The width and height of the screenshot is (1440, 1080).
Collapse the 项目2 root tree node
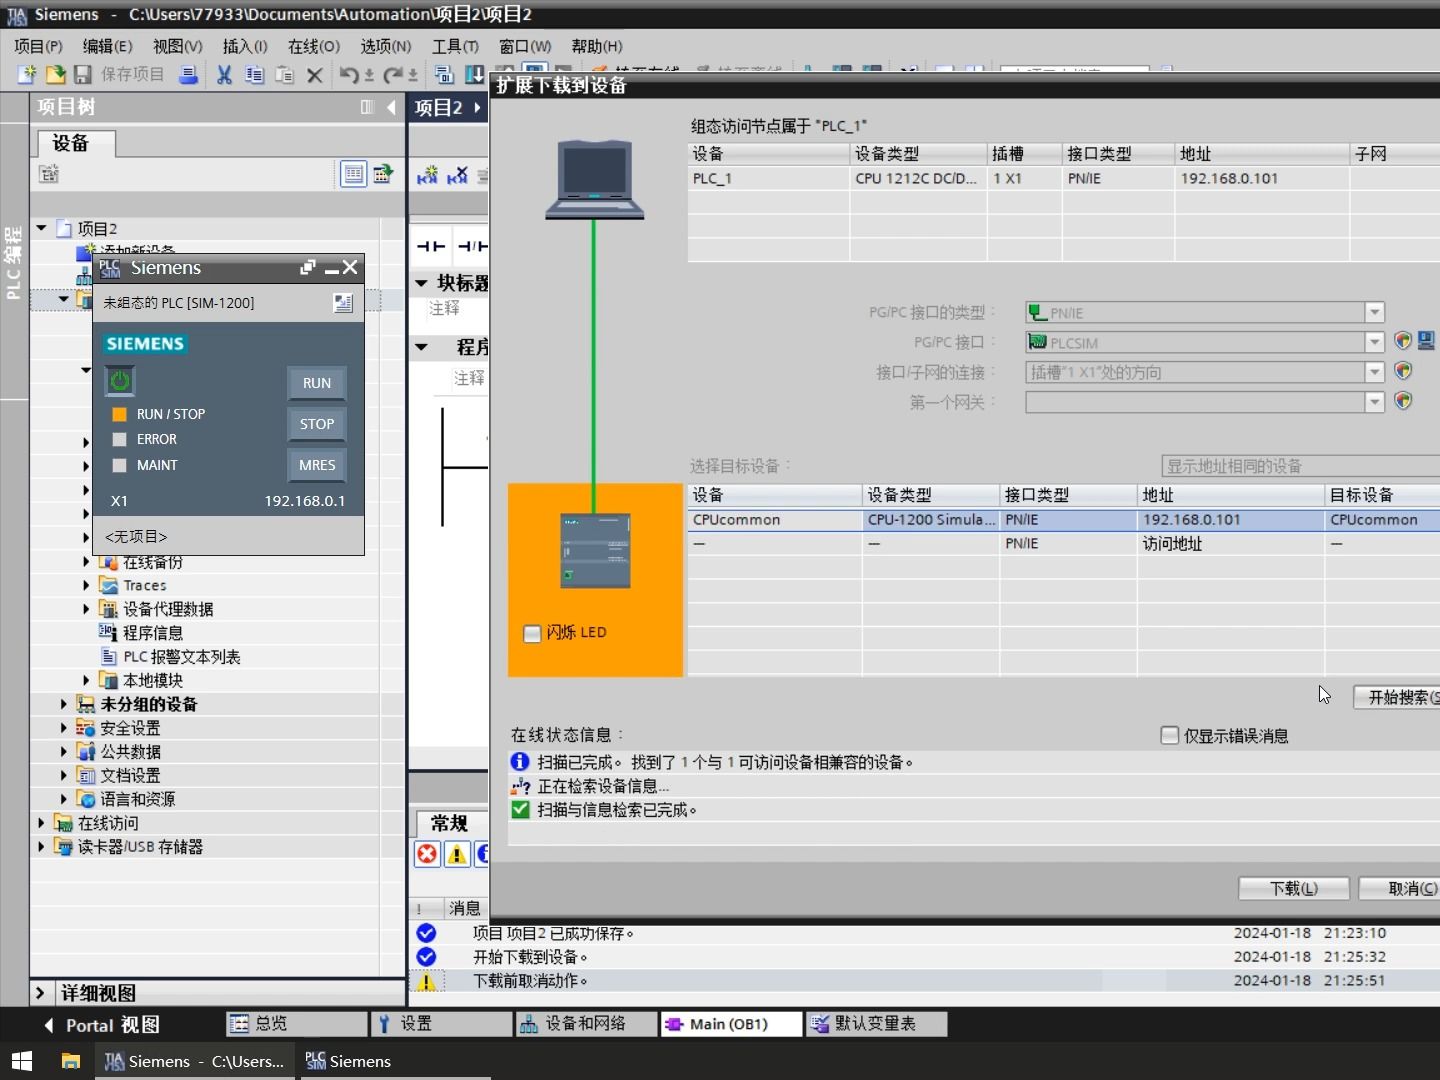42,228
